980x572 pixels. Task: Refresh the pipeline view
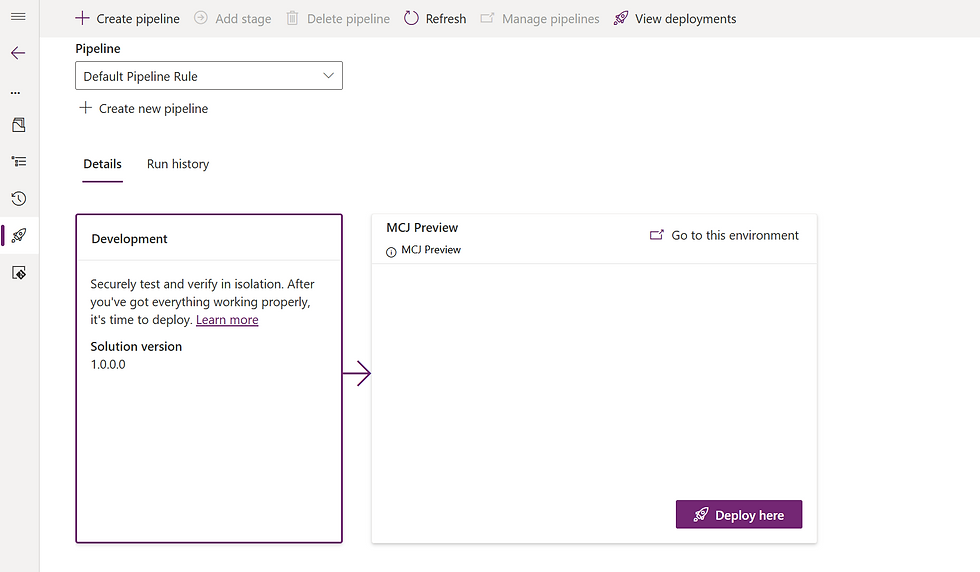[x=435, y=19]
